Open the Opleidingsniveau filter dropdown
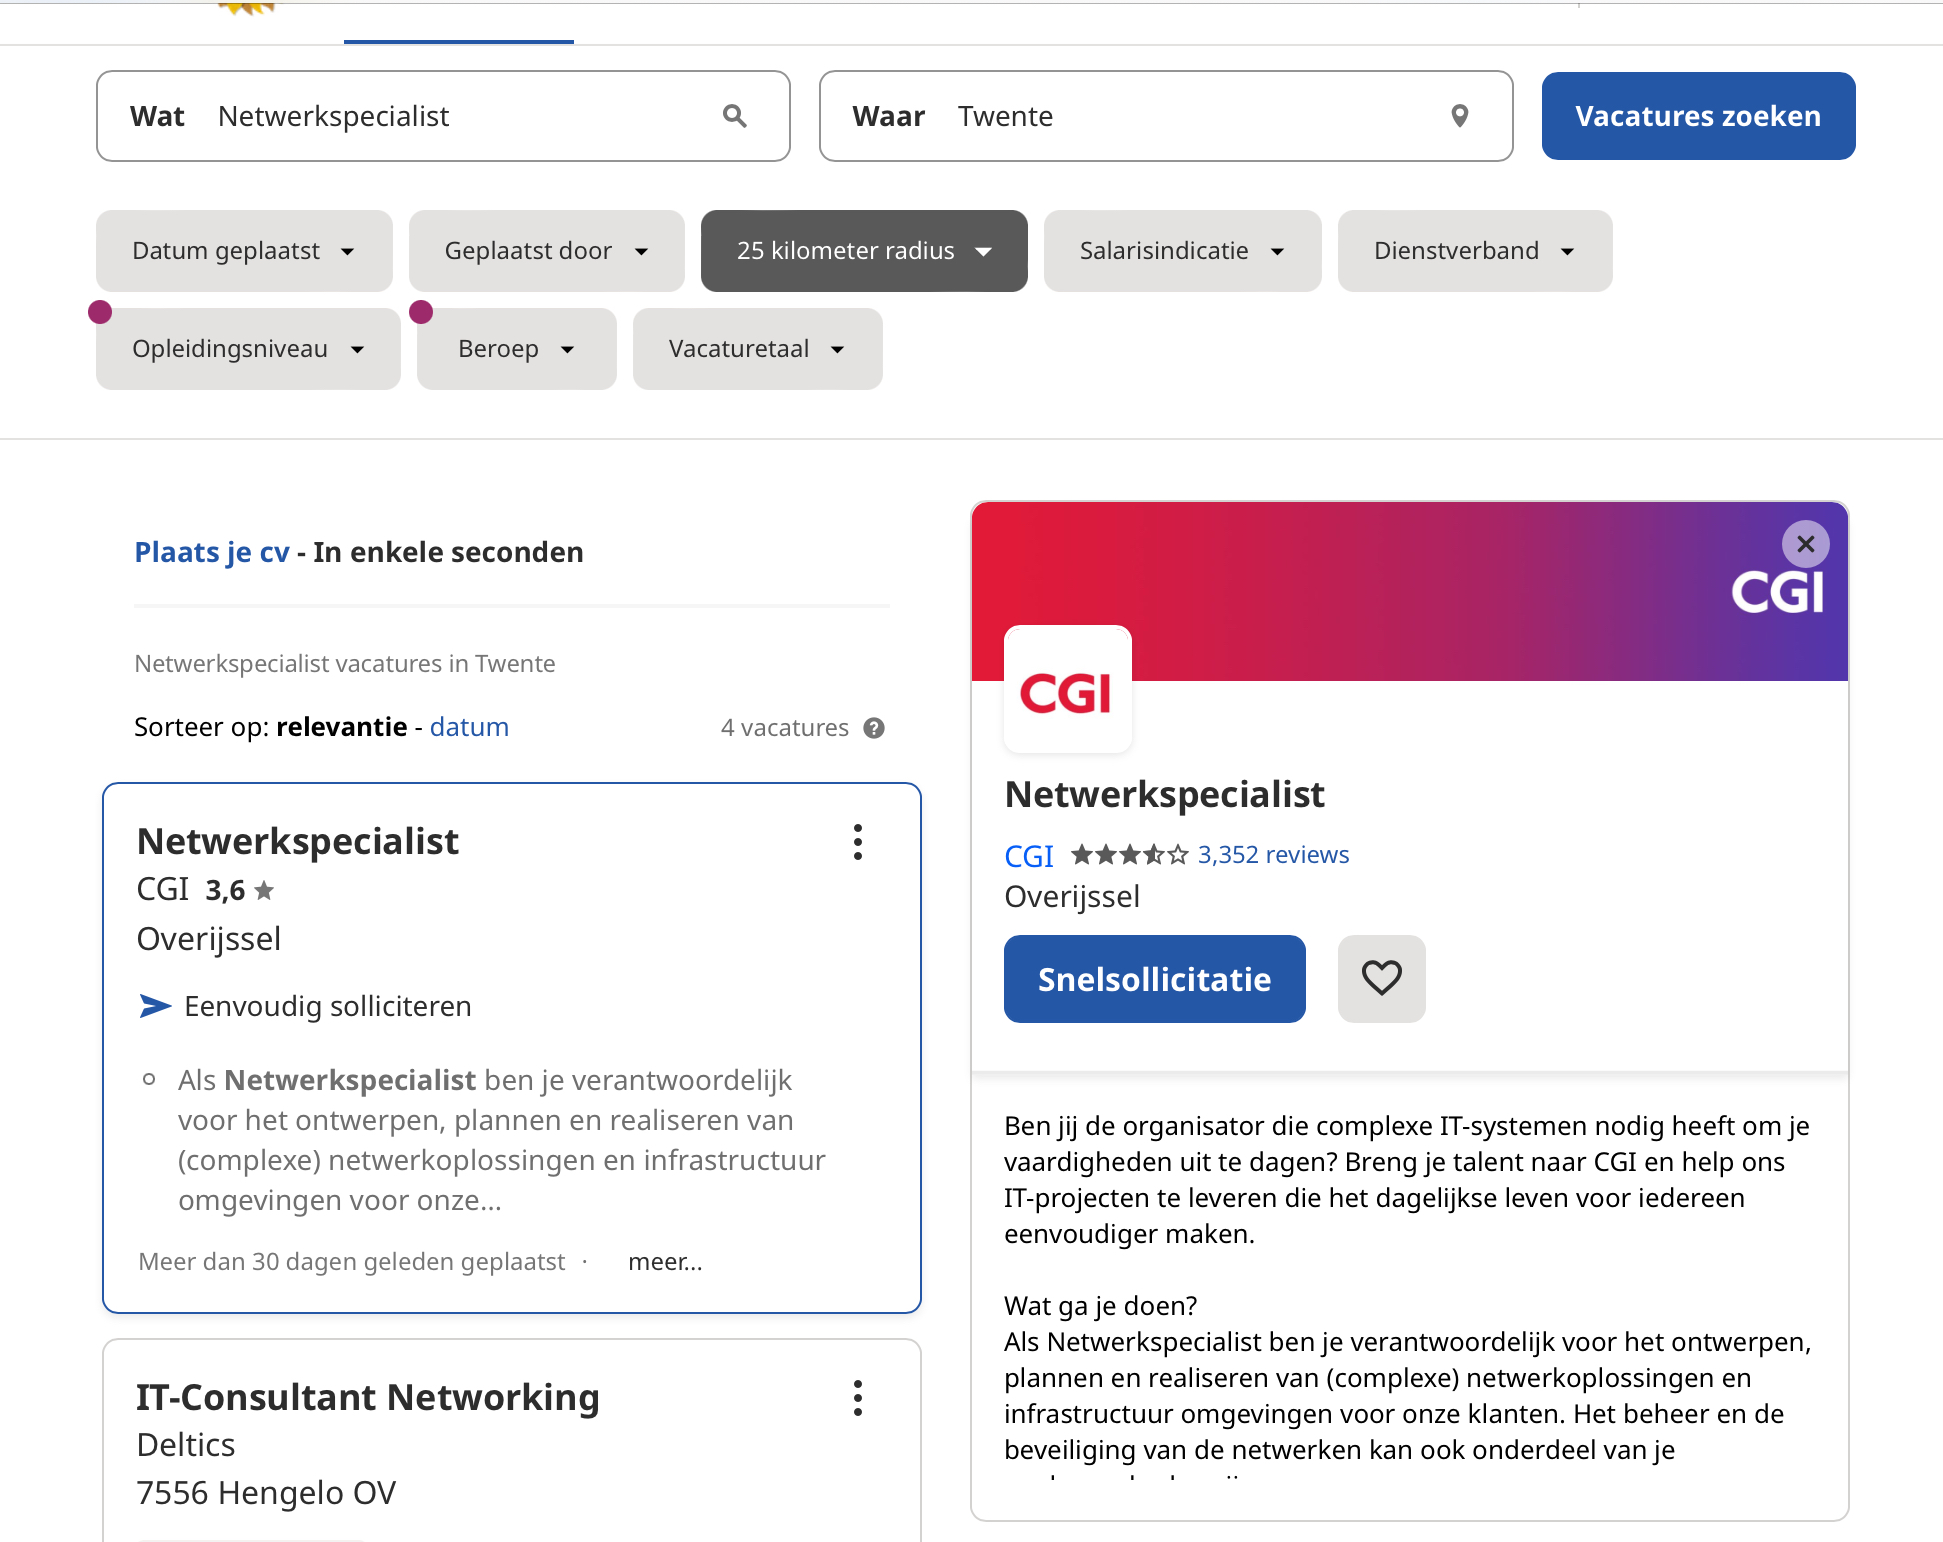This screenshot has width=1943, height=1542. coord(248,349)
